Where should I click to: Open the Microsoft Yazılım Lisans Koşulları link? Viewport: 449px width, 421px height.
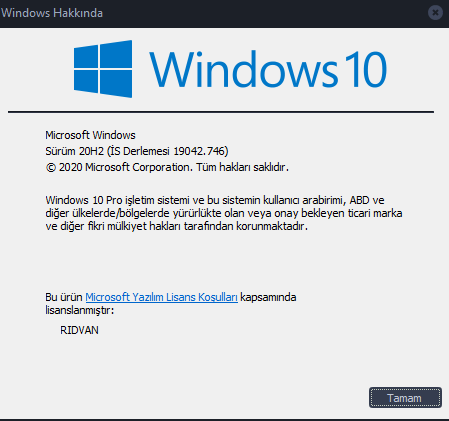[x=161, y=297]
